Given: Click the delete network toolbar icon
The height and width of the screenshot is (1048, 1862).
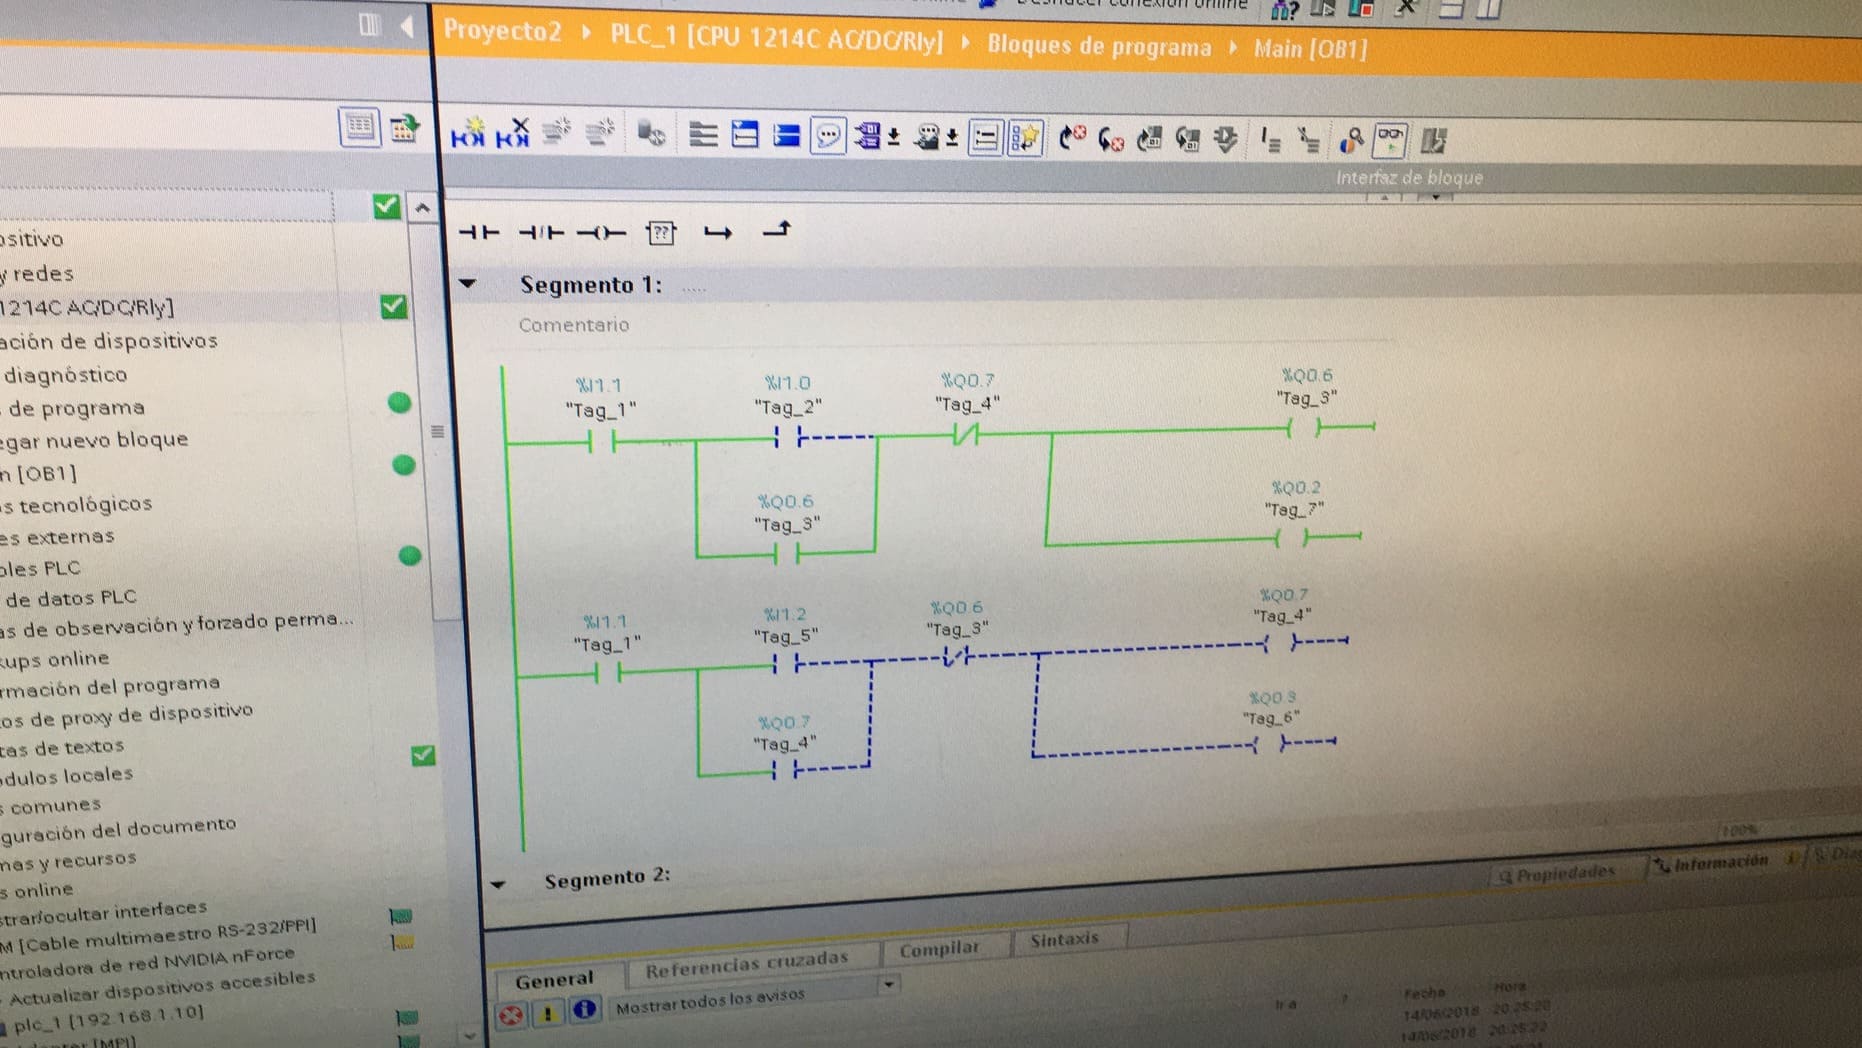Looking at the screenshot, I should pyautogui.click(x=513, y=134).
